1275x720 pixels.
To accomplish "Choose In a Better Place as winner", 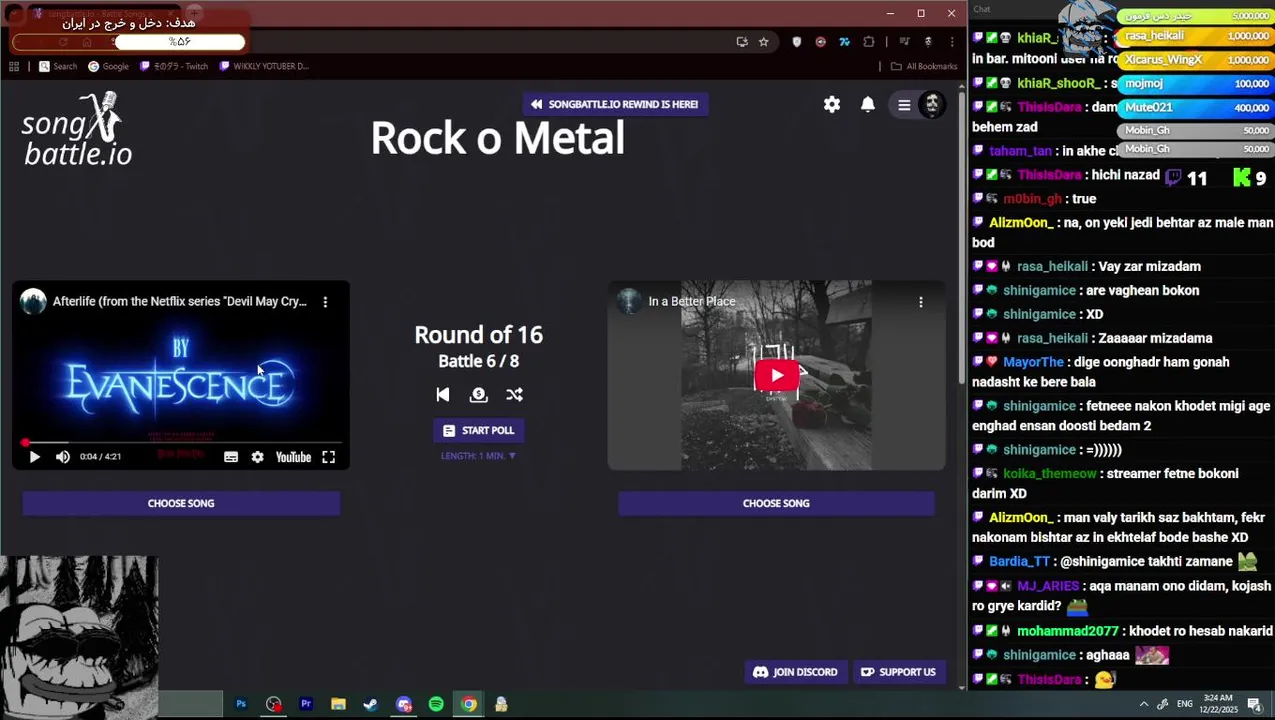I will (x=776, y=503).
